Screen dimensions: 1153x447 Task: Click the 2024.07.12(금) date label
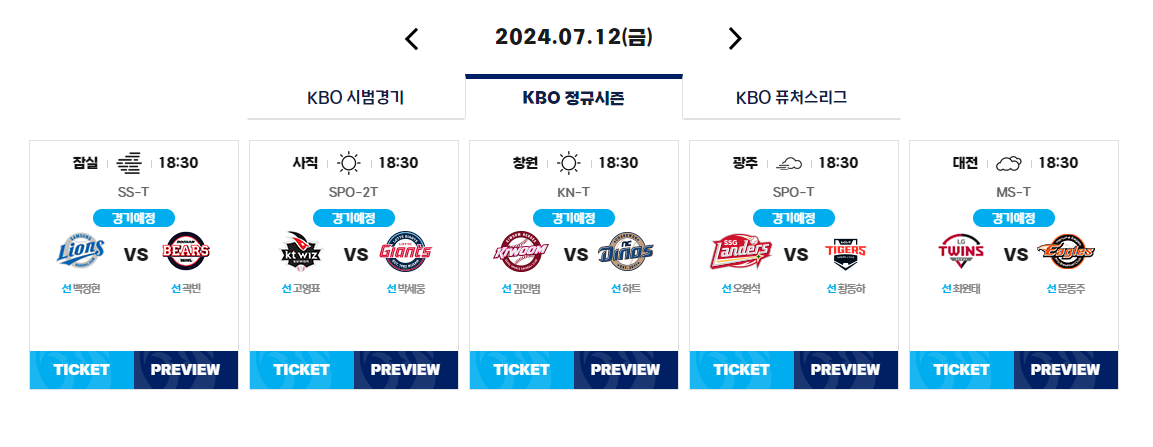[x=574, y=37]
